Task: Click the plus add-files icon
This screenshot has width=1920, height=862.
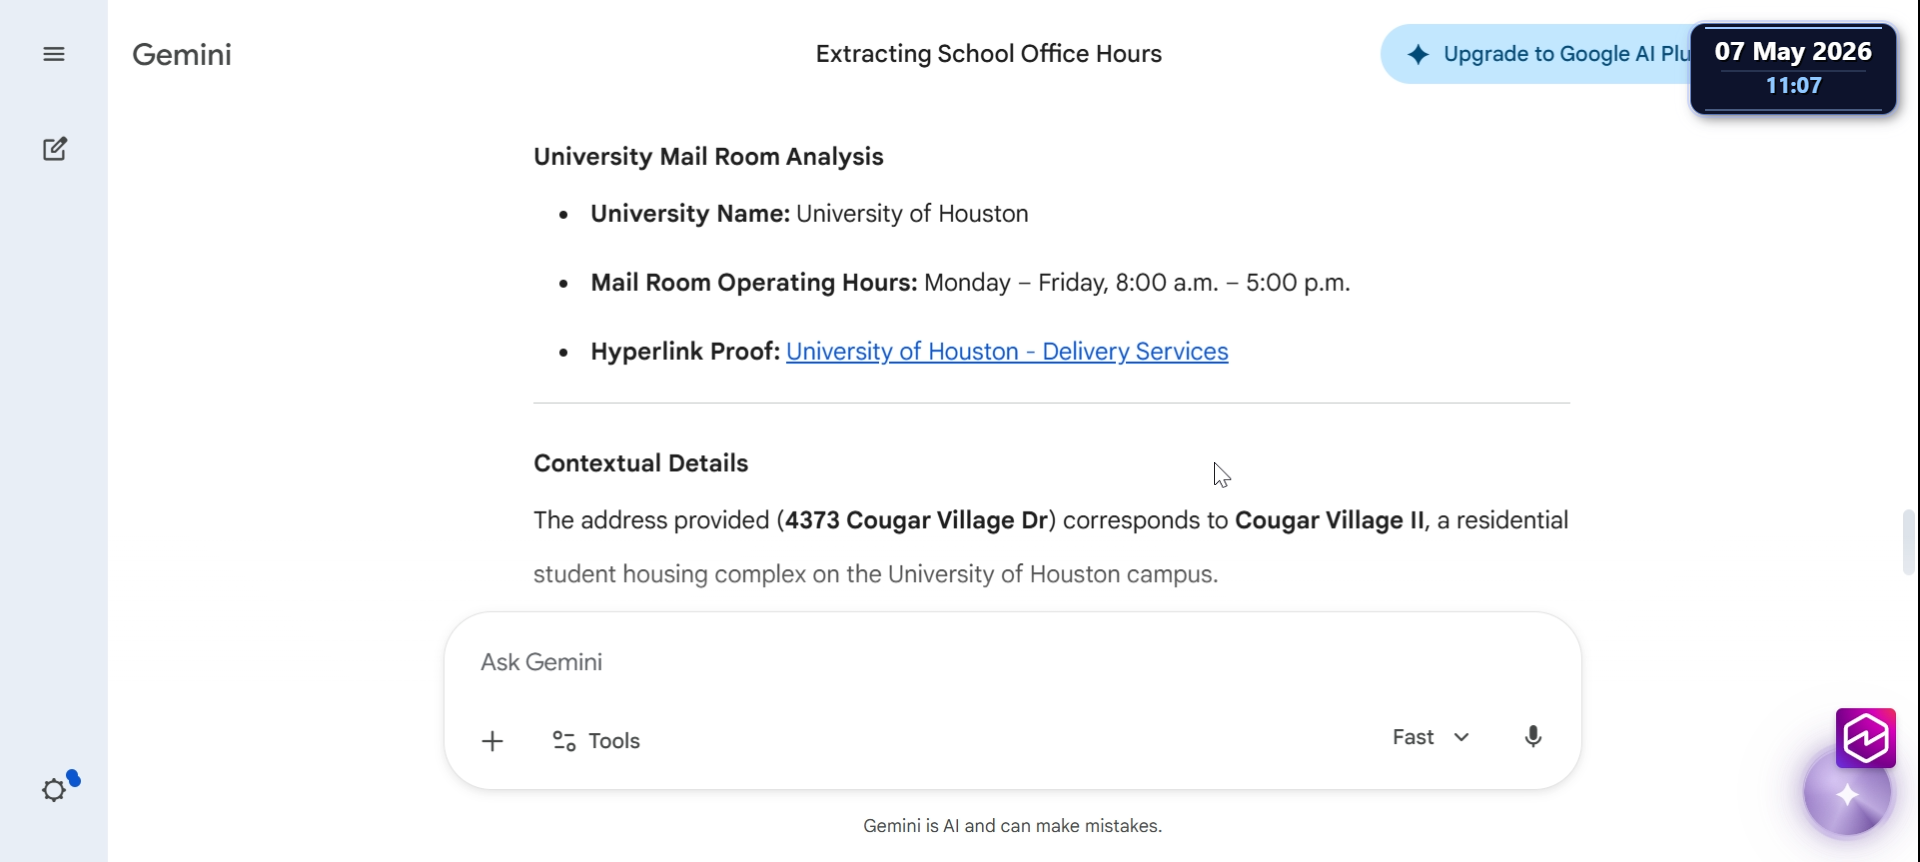Action: click(x=492, y=741)
